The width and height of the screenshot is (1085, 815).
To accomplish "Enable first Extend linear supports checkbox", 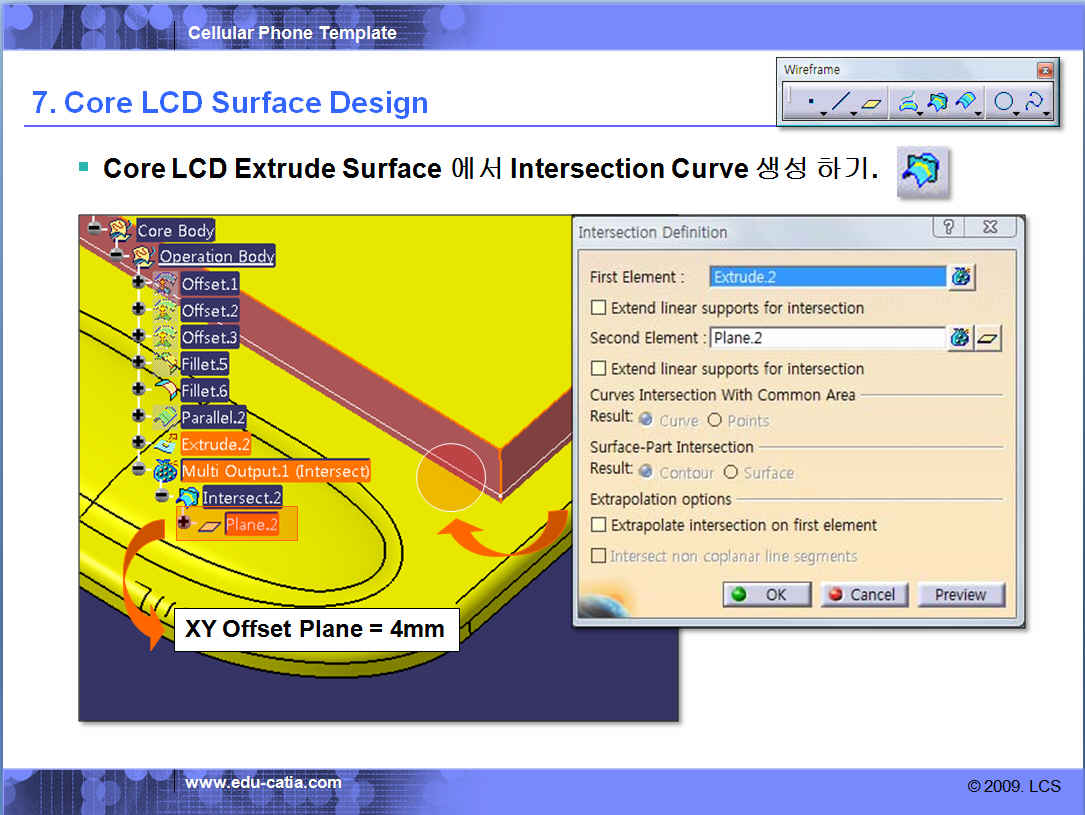I will 599,308.
